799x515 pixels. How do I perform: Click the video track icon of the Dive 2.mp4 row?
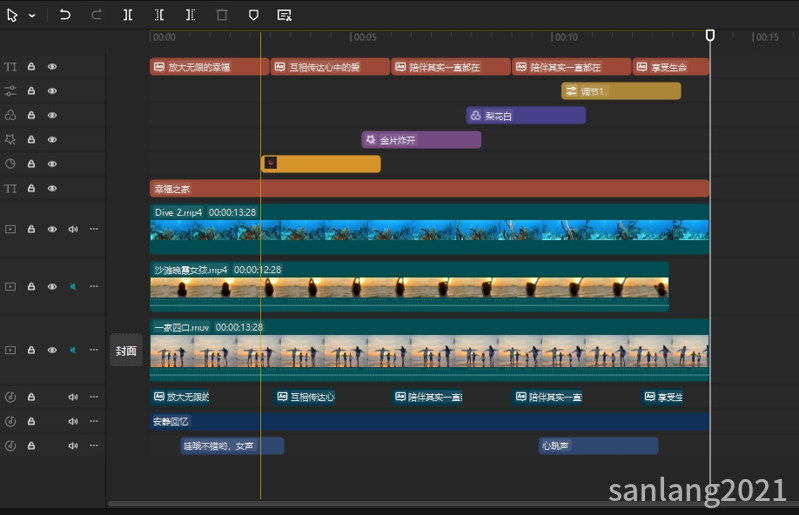pos(10,229)
